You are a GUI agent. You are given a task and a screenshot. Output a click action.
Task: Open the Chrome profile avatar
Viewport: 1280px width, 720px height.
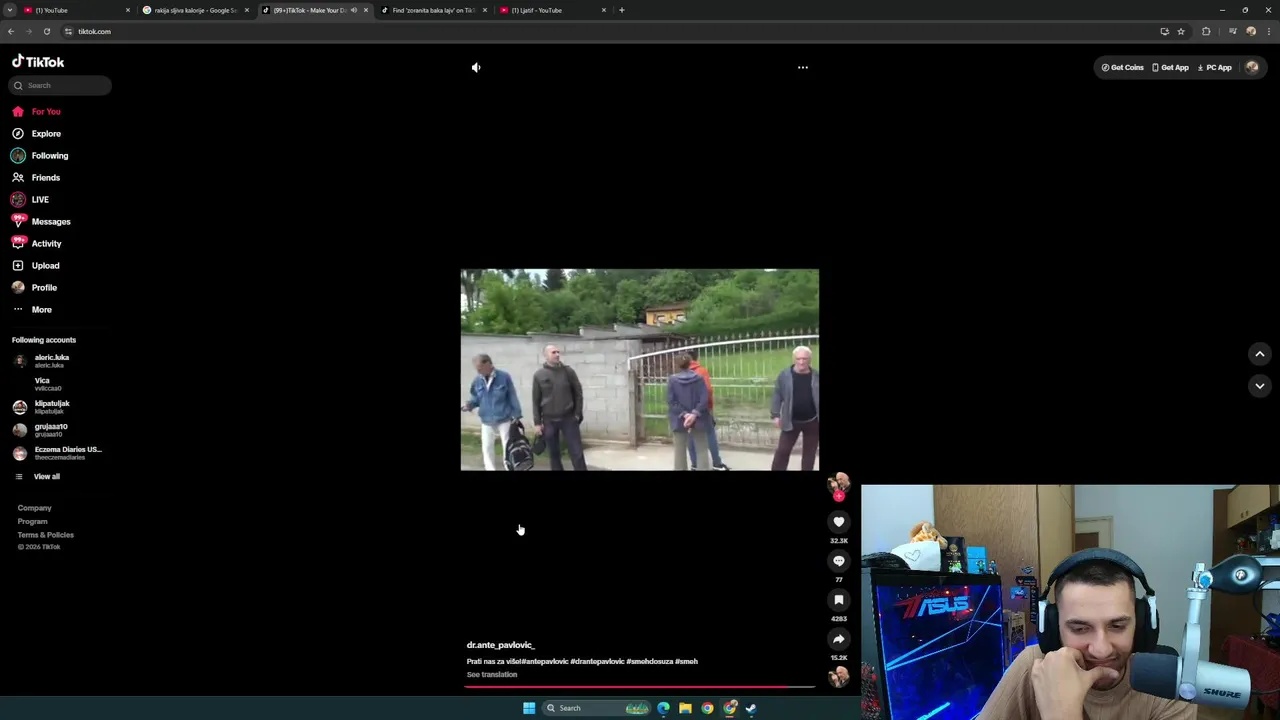pos(1251,31)
